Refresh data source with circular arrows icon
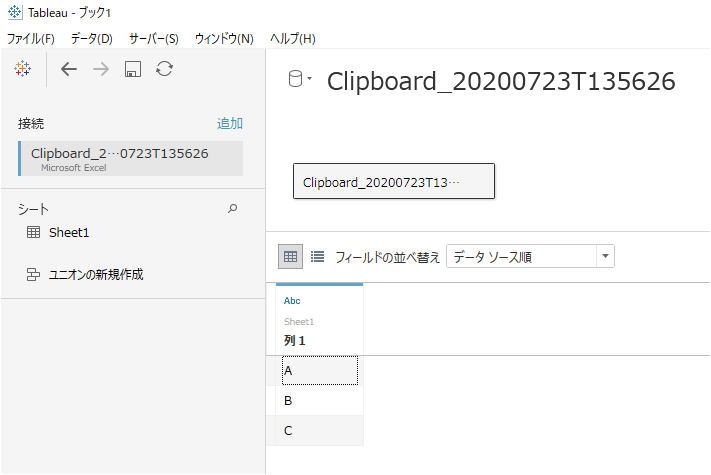711x475 pixels. click(x=164, y=69)
